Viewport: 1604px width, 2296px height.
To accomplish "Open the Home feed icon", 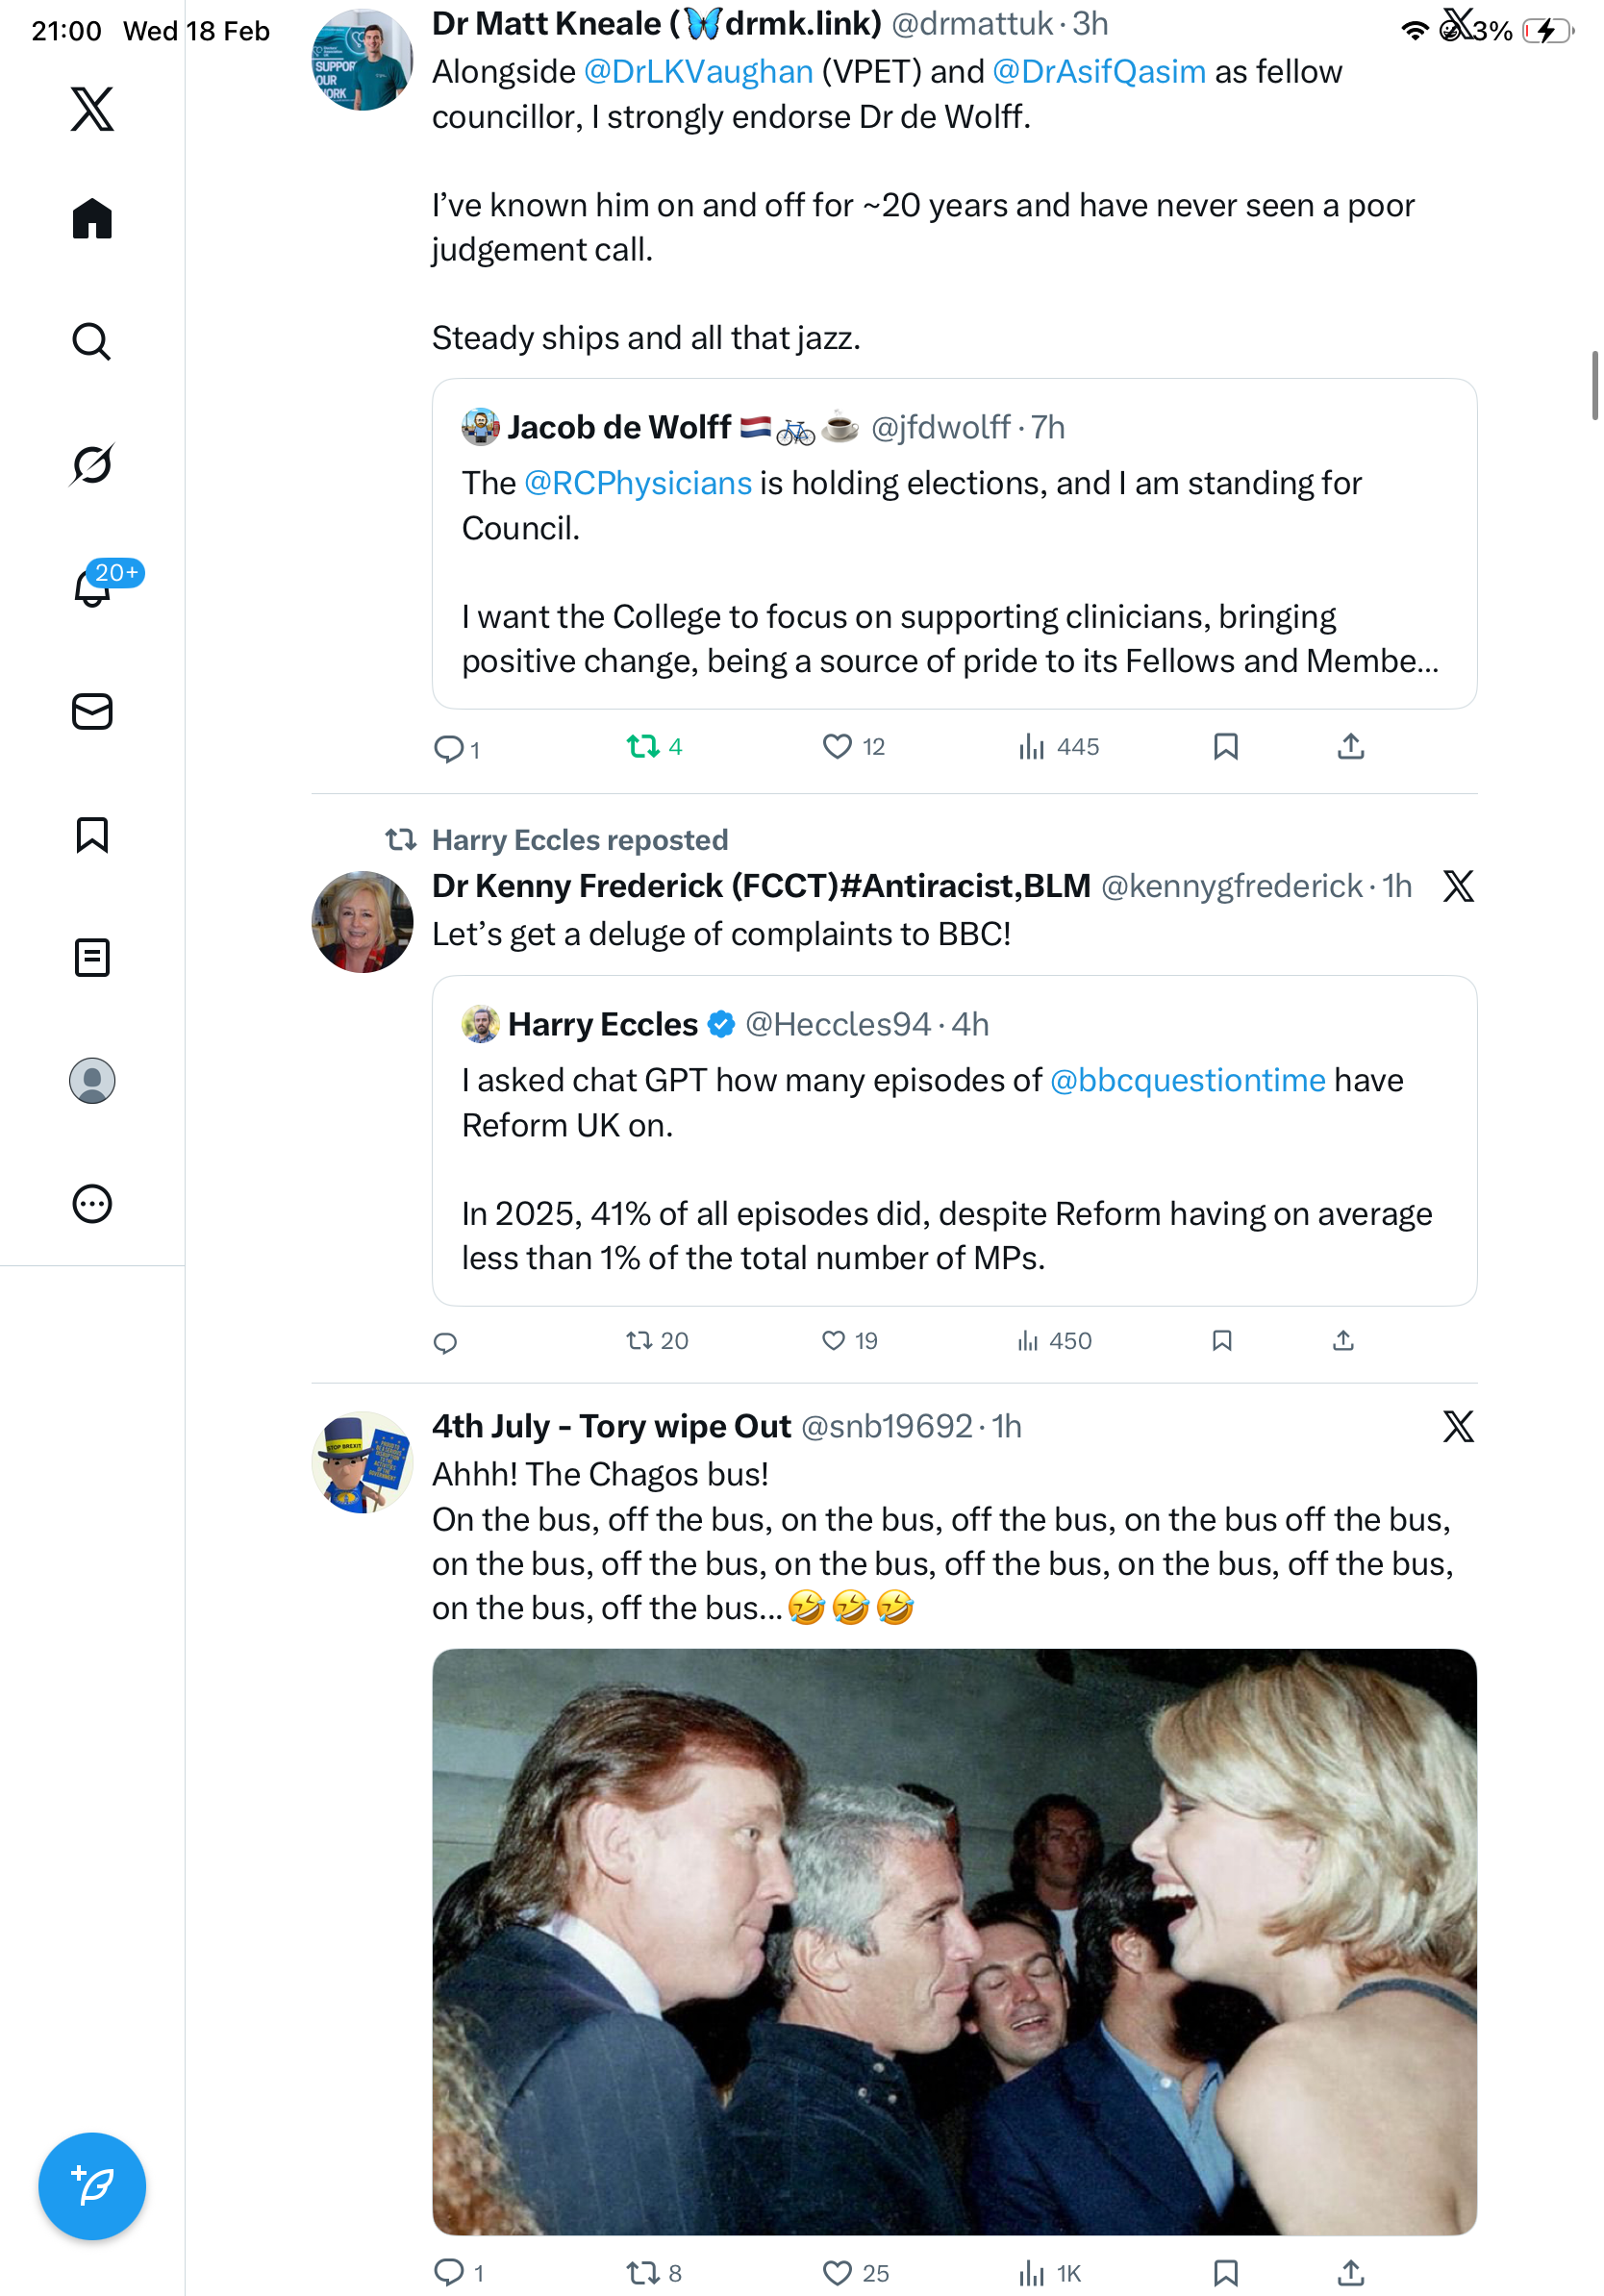I will [x=92, y=218].
